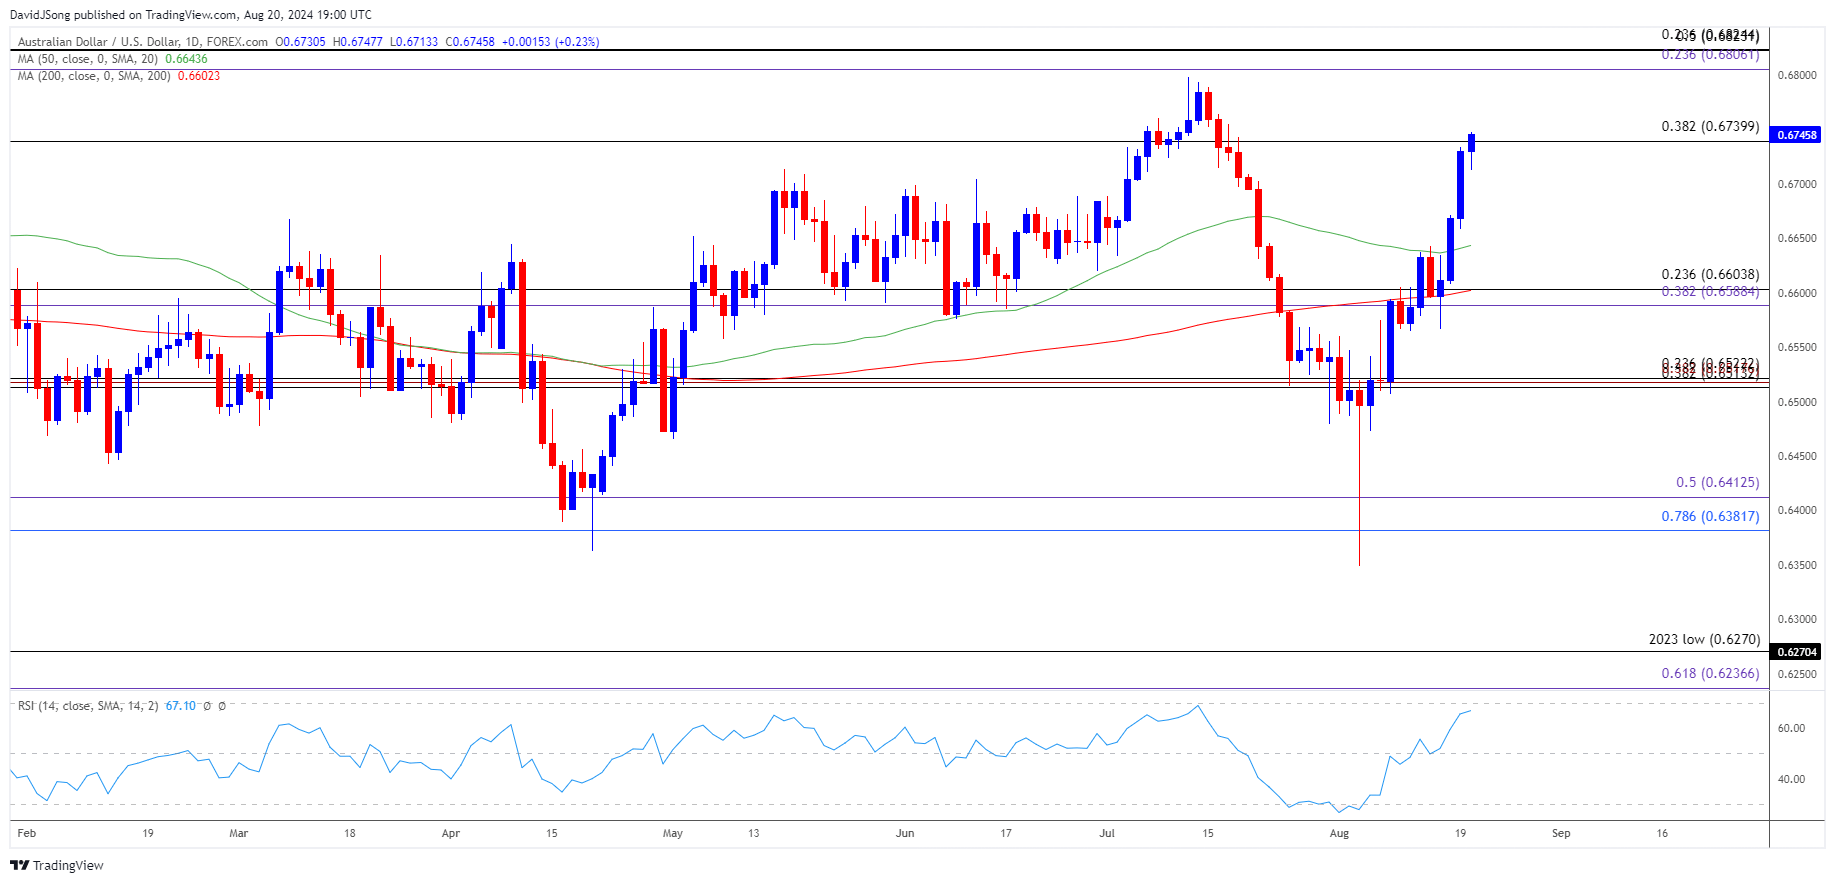Click the Sep date label on time axis
This screenshot has height=883, width=1835.
point(1561,833)
